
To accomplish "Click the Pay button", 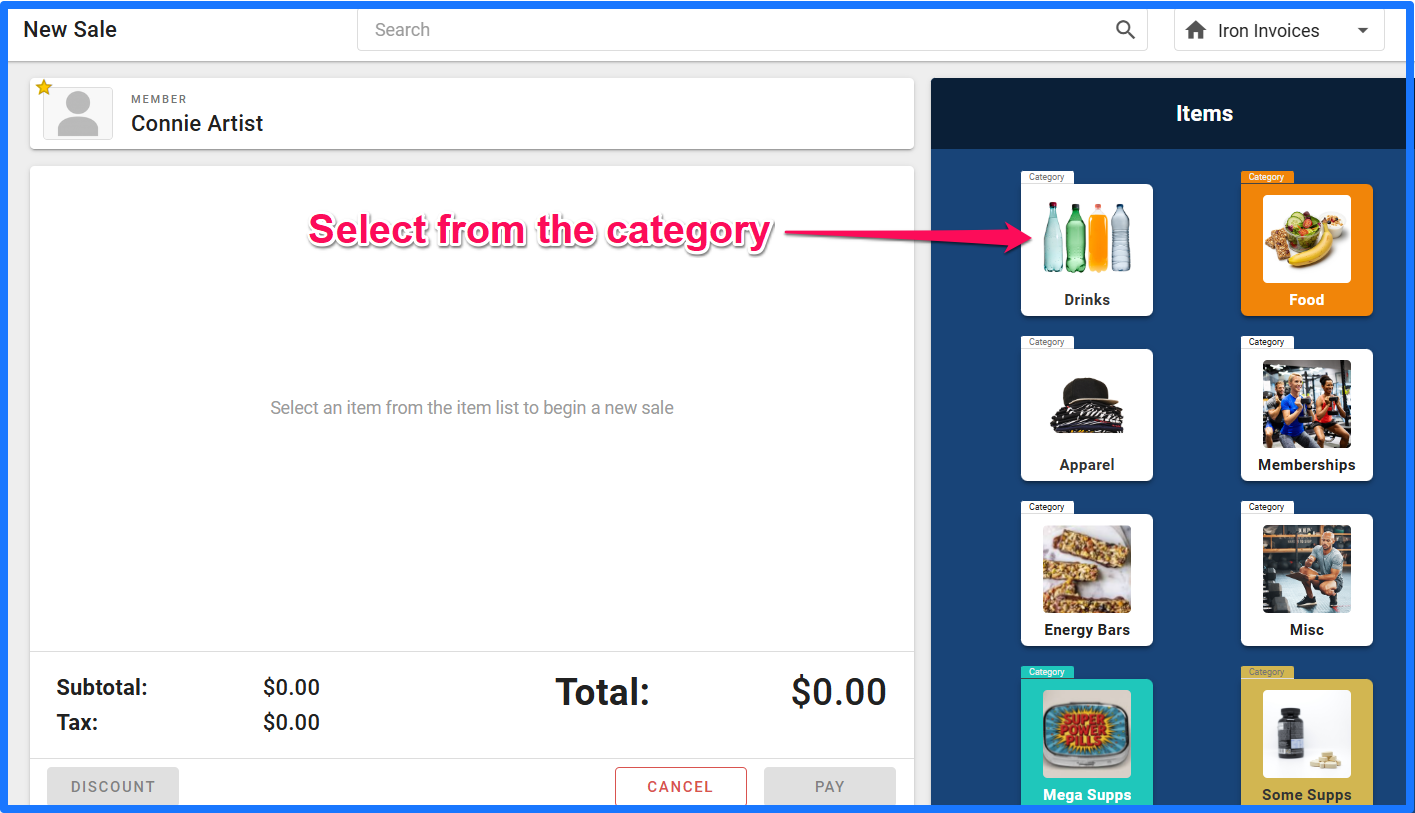I will [830, 786].
